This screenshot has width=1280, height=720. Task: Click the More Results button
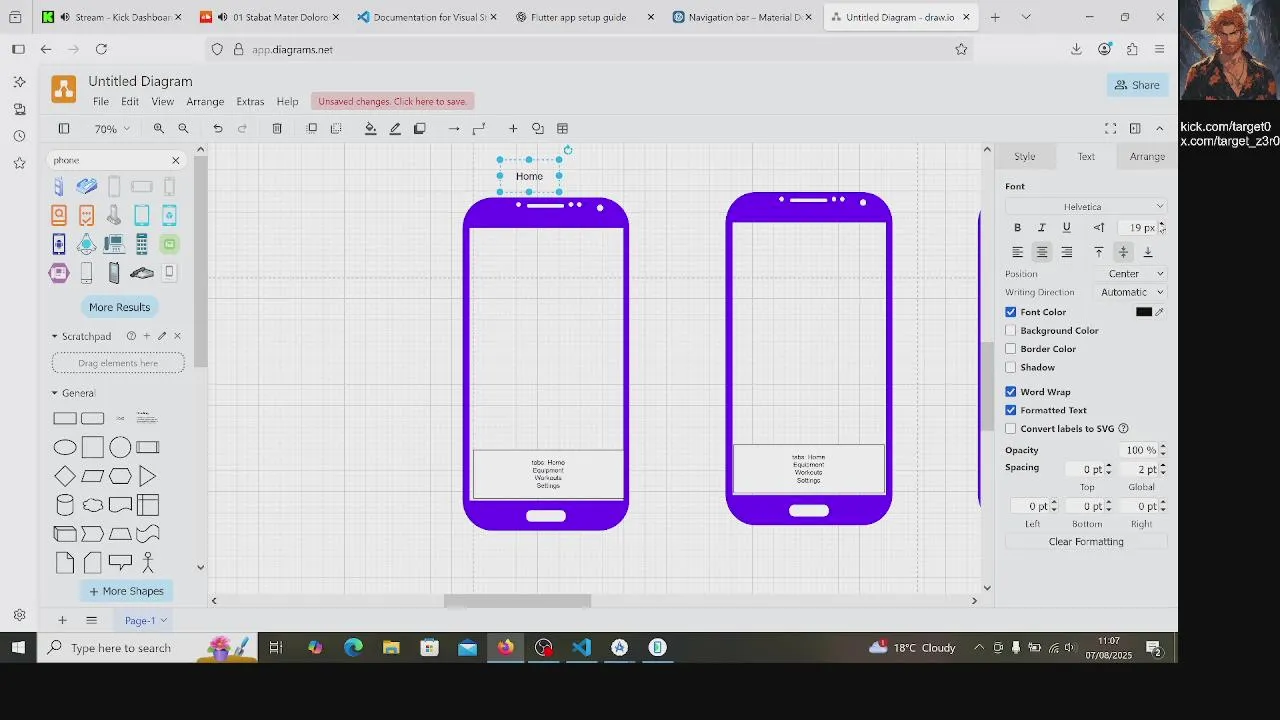pyautogui.click(x=119, y=307)
